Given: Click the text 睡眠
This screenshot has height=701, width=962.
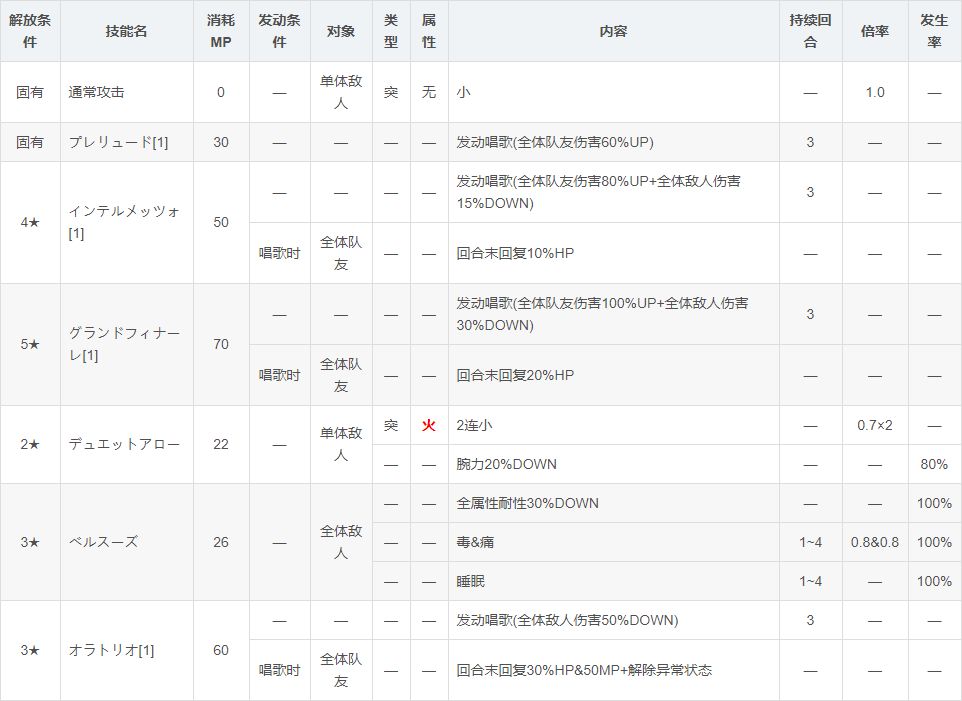Looking at the screenshot, I should click(x=471, y=581).
